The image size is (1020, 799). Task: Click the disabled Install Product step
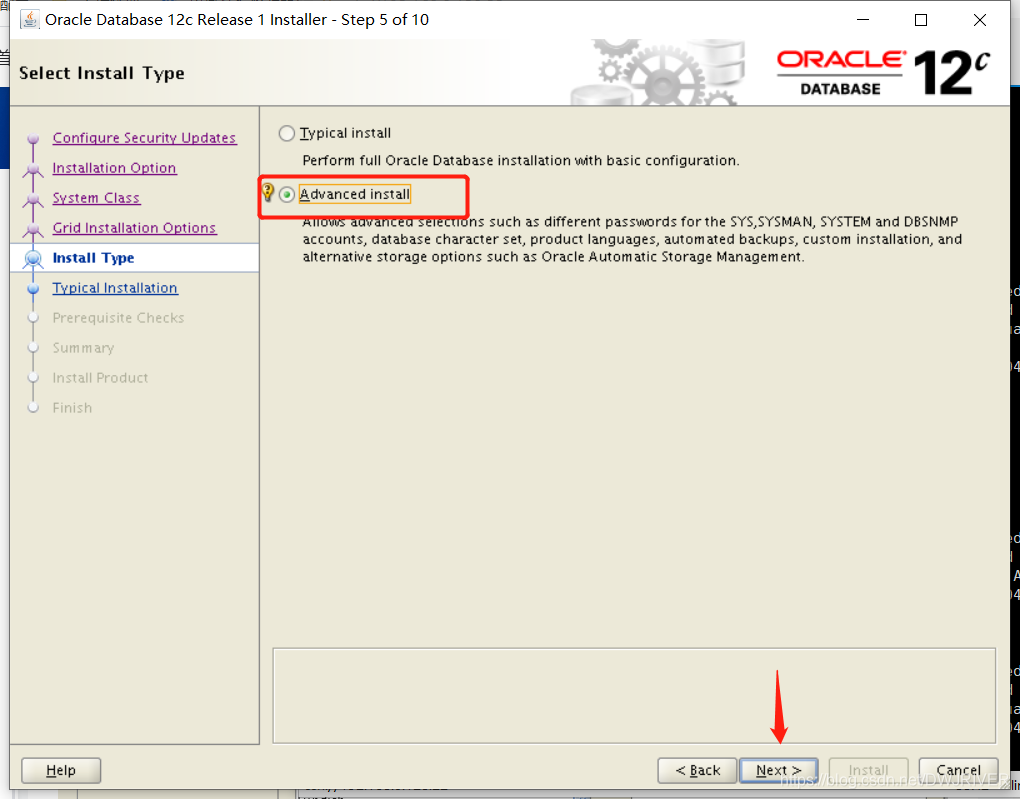(100, 377)
